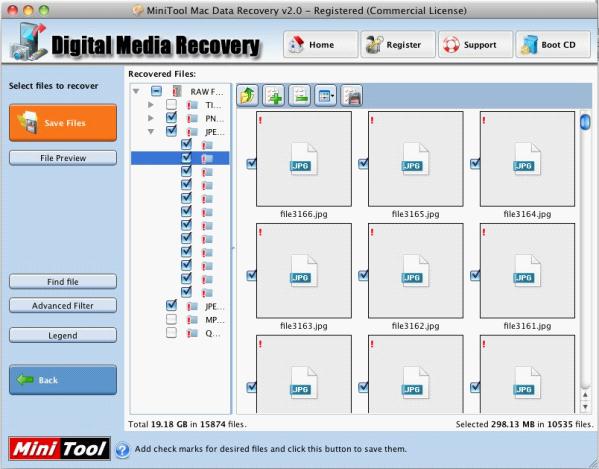Click the 'Selected 298.13 MB in 10535 files' text

point(525,424)
